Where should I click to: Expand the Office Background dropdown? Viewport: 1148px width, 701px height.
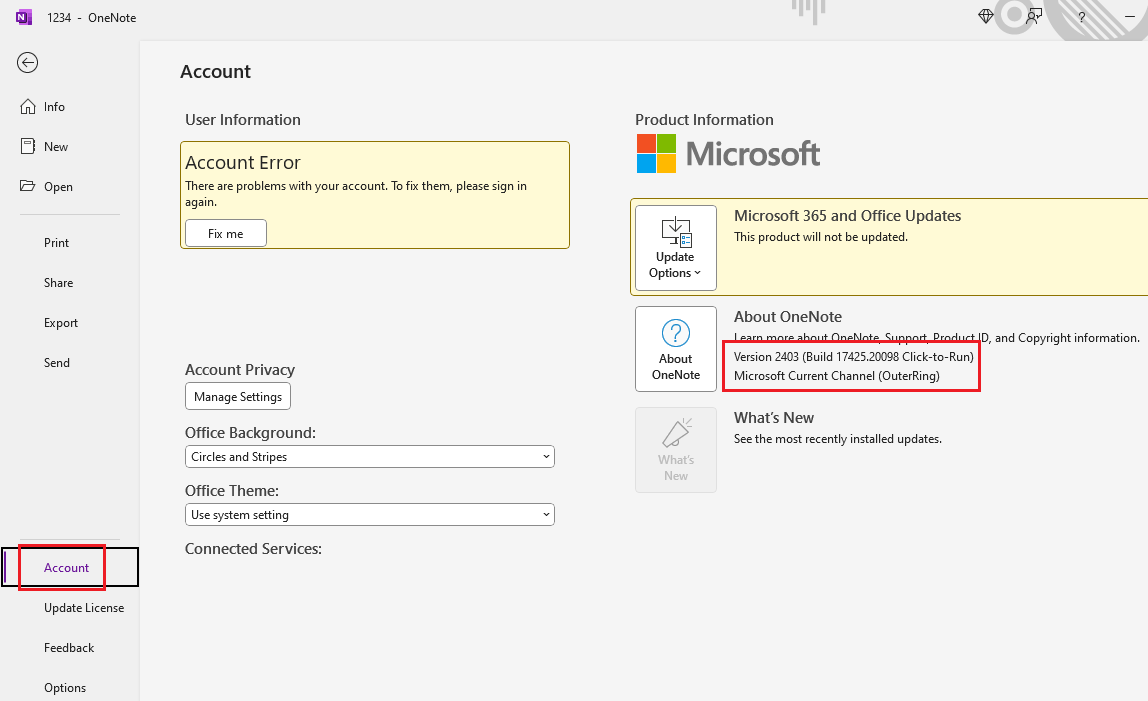coord(370,456)
